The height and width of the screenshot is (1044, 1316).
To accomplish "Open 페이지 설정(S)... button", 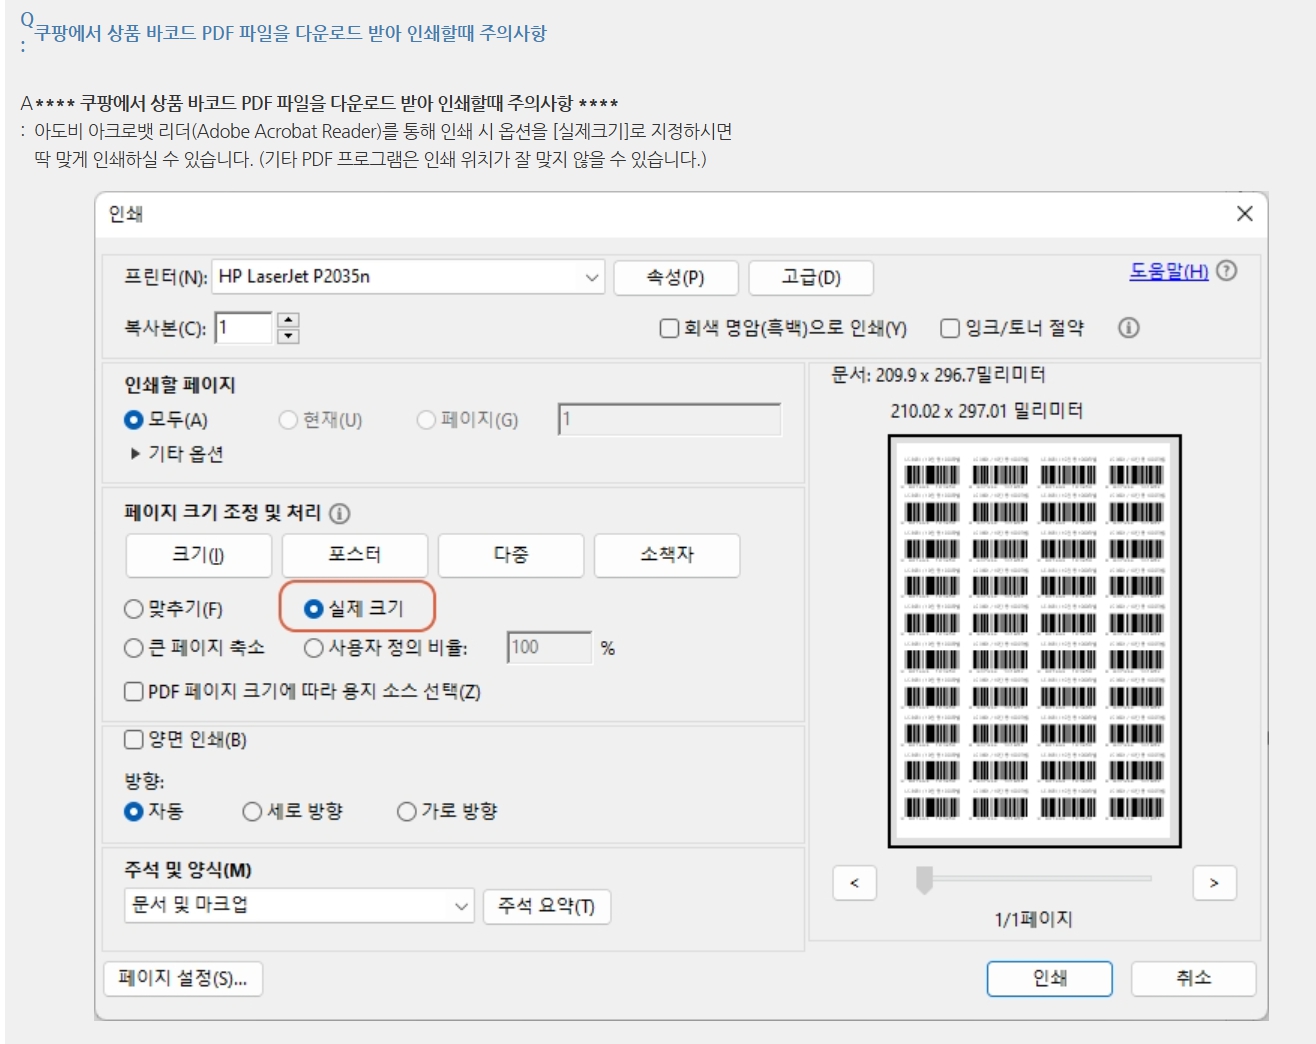I will click(183, 978).
